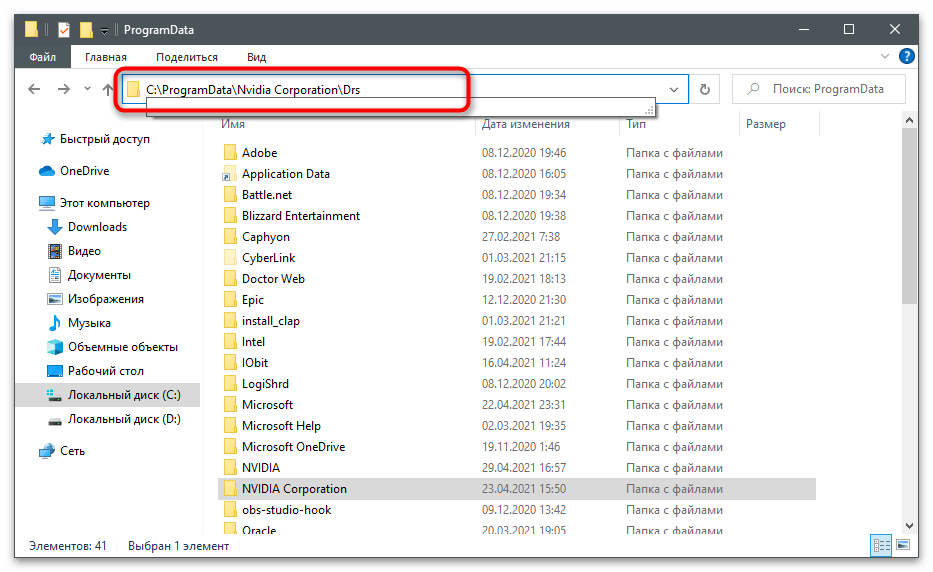
Task: Switch to Large icons view in status bar
Action: (903, 545)
